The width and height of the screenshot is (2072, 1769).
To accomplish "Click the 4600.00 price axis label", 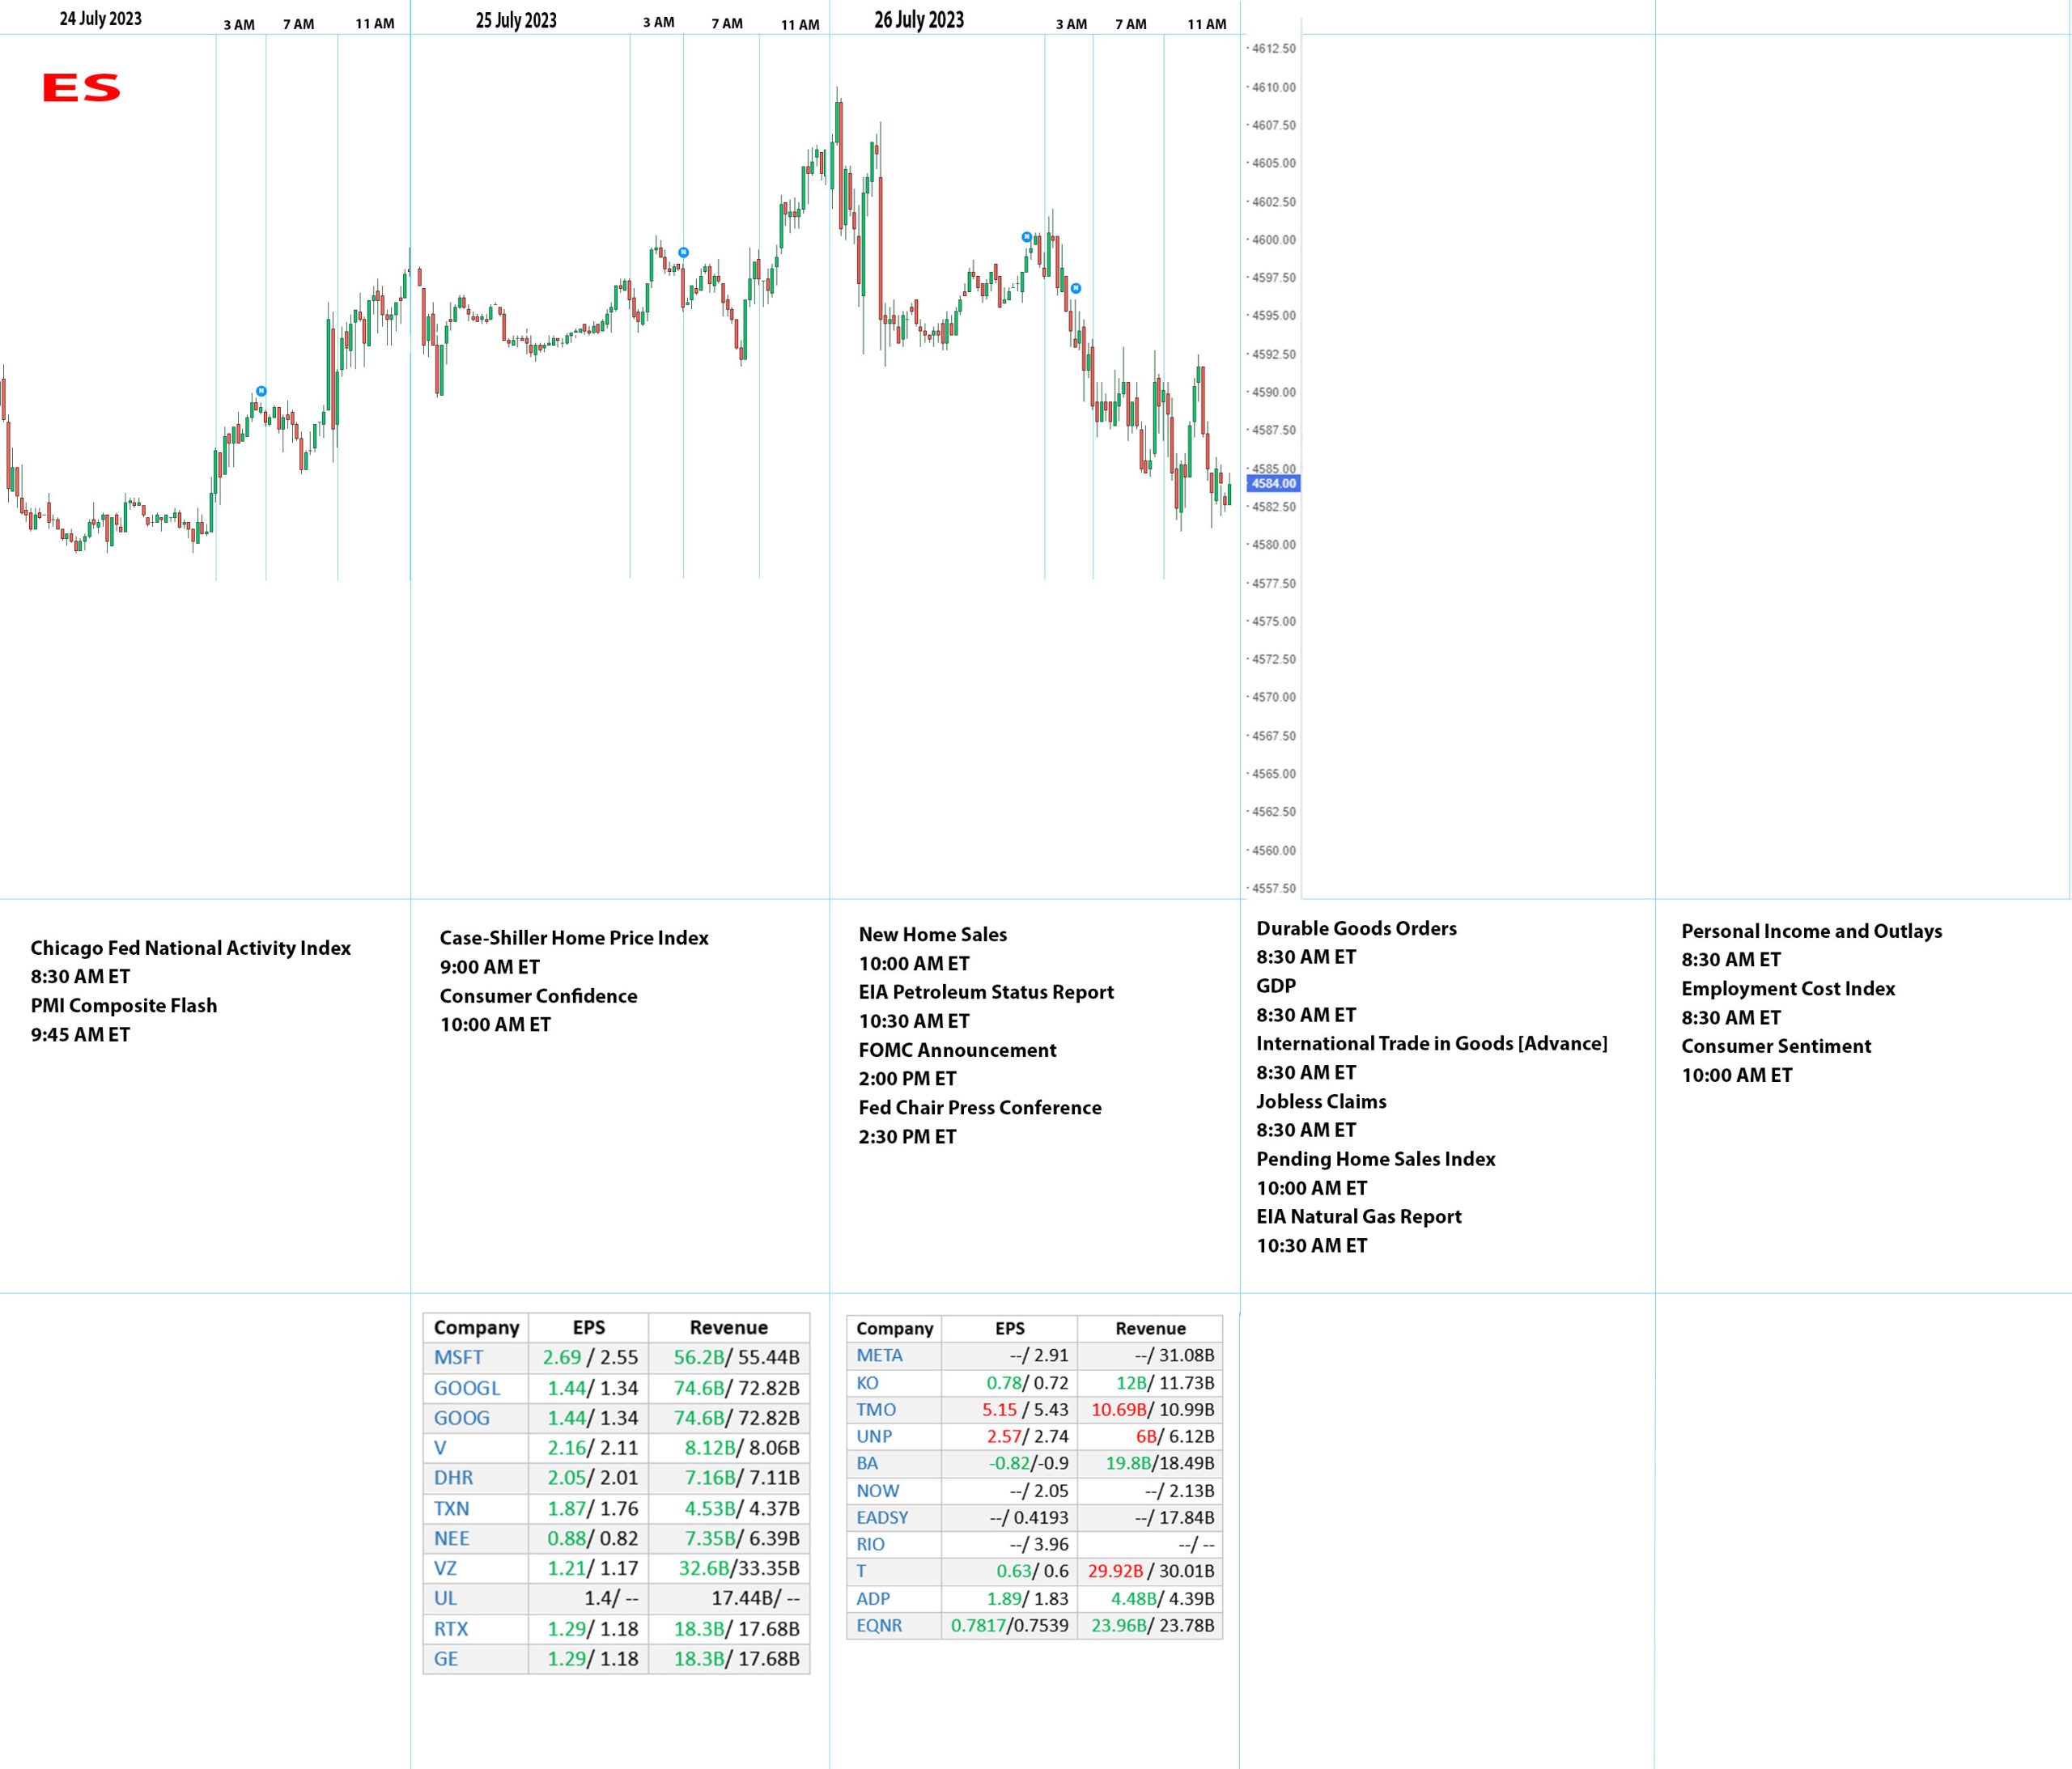I will point(1273,240).
